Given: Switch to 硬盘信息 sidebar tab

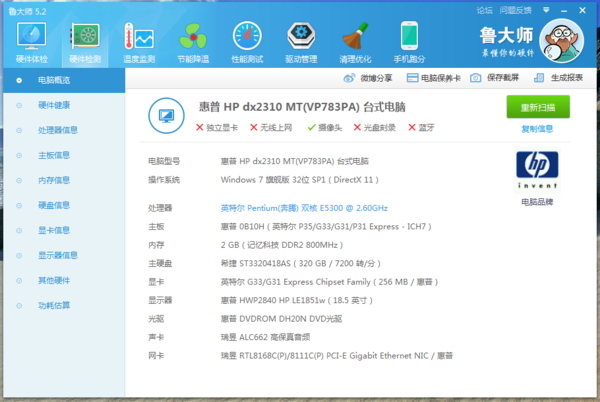Looking at the screenshot, I should tap(54, 205).
